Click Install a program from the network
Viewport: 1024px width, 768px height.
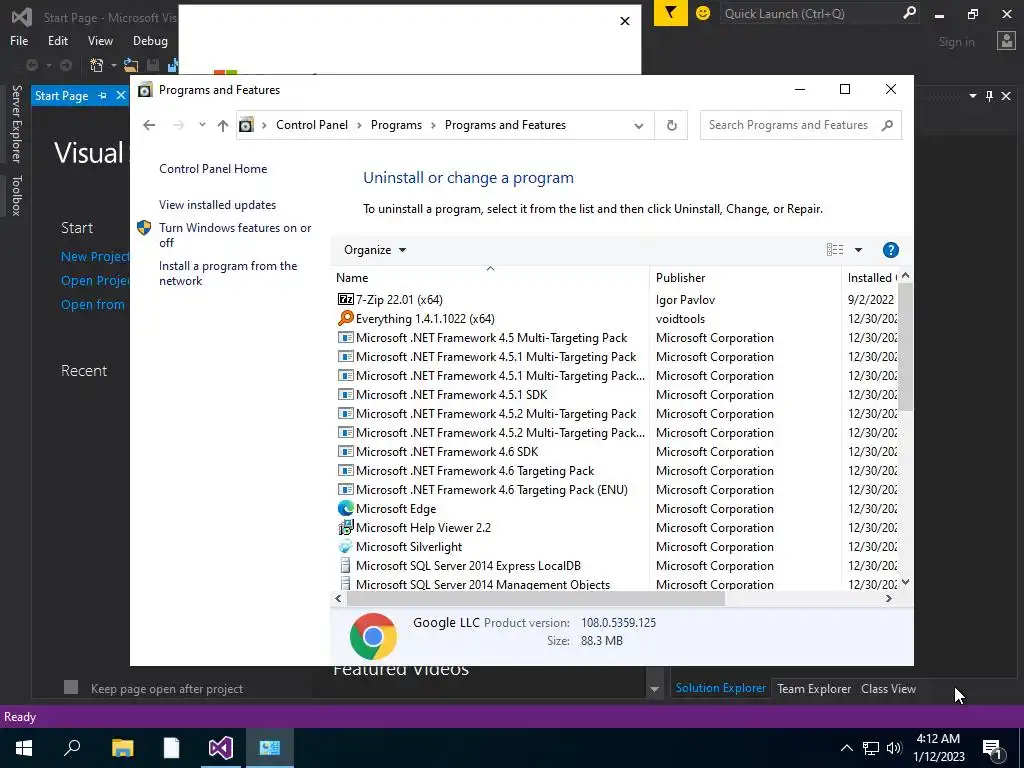click(228, 273)
